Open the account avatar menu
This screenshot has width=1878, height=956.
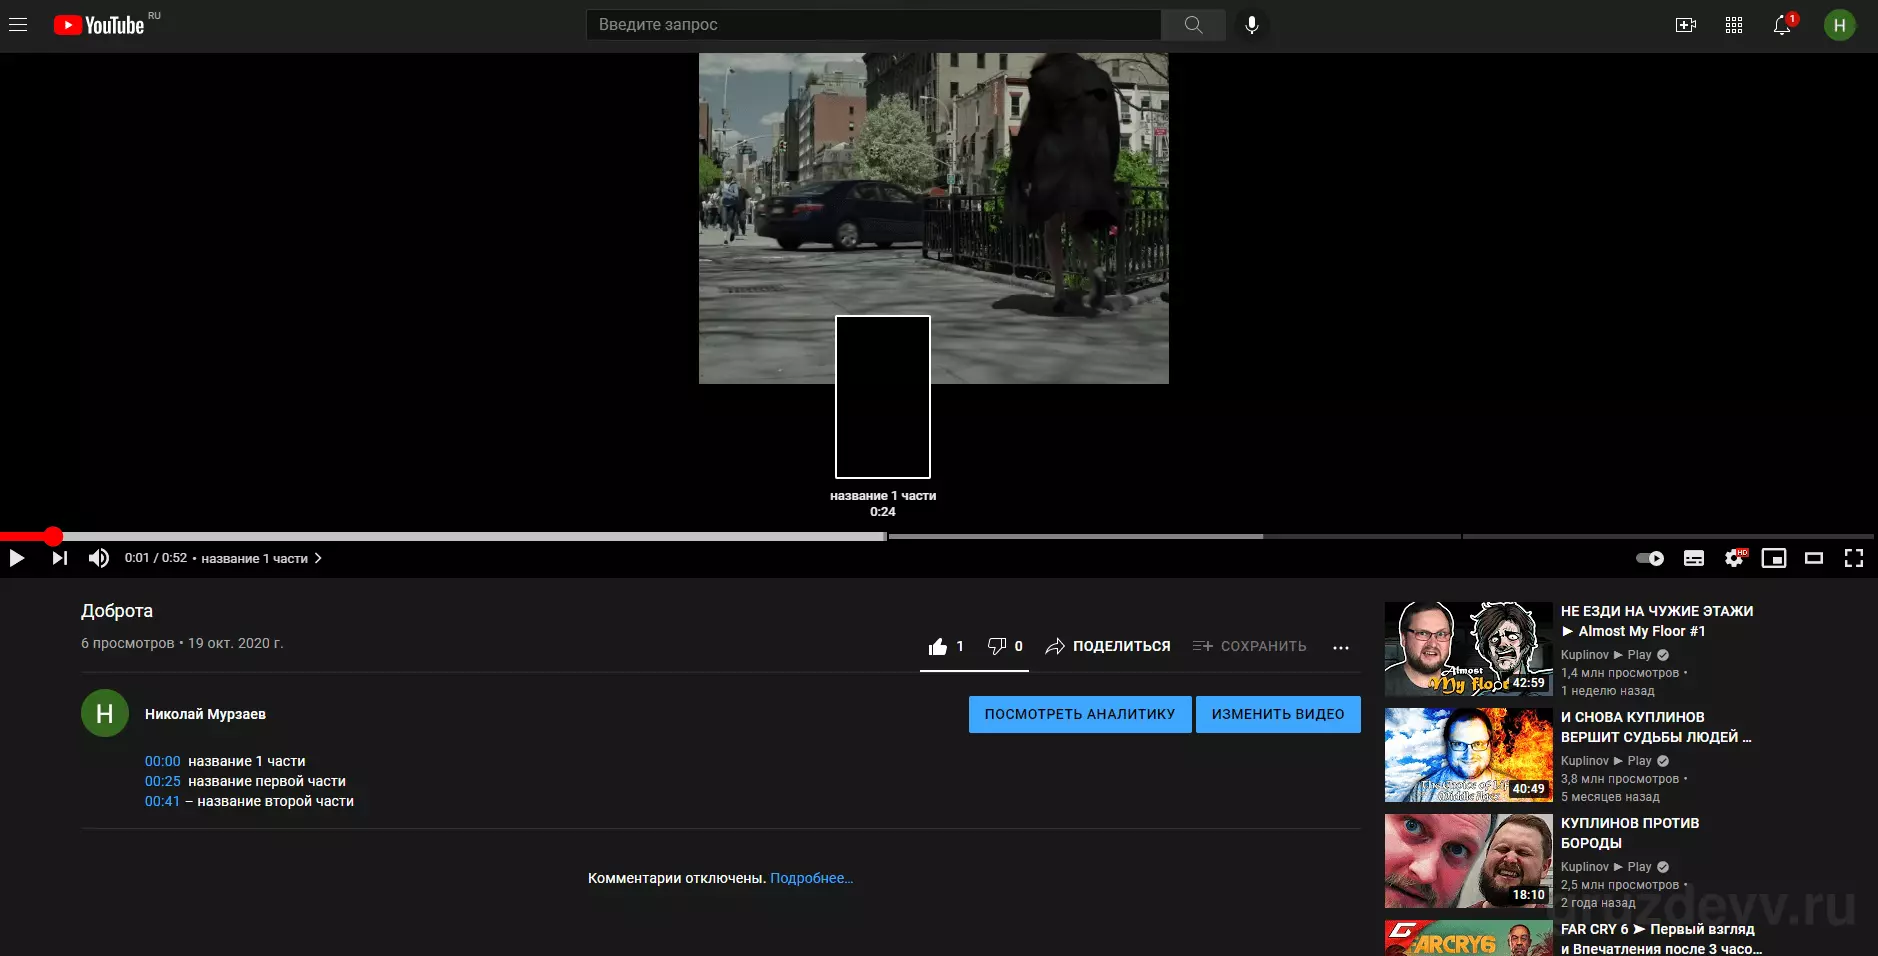[x=1840, y=25]
